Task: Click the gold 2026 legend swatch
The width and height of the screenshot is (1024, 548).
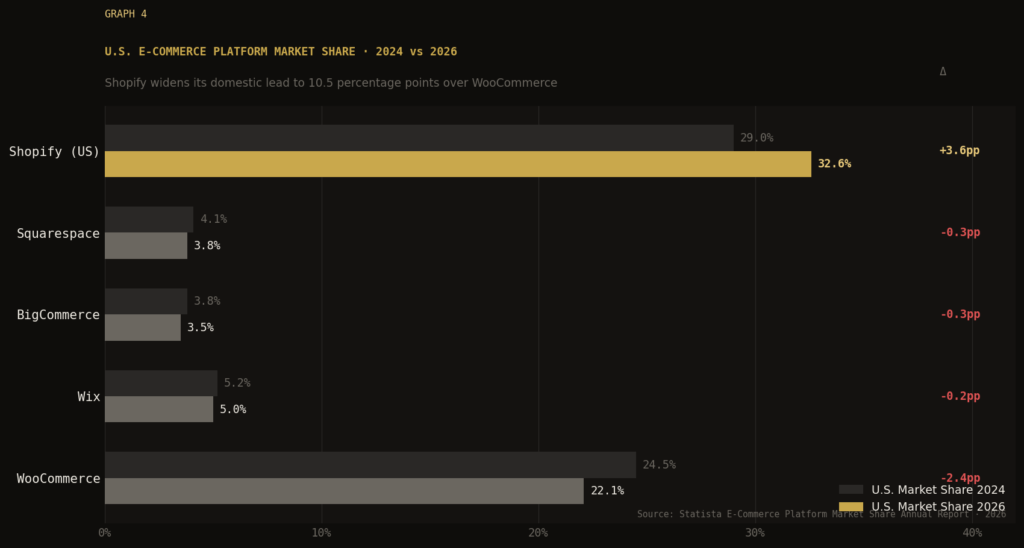Action: pyautogui.click(x=851, y=507)
